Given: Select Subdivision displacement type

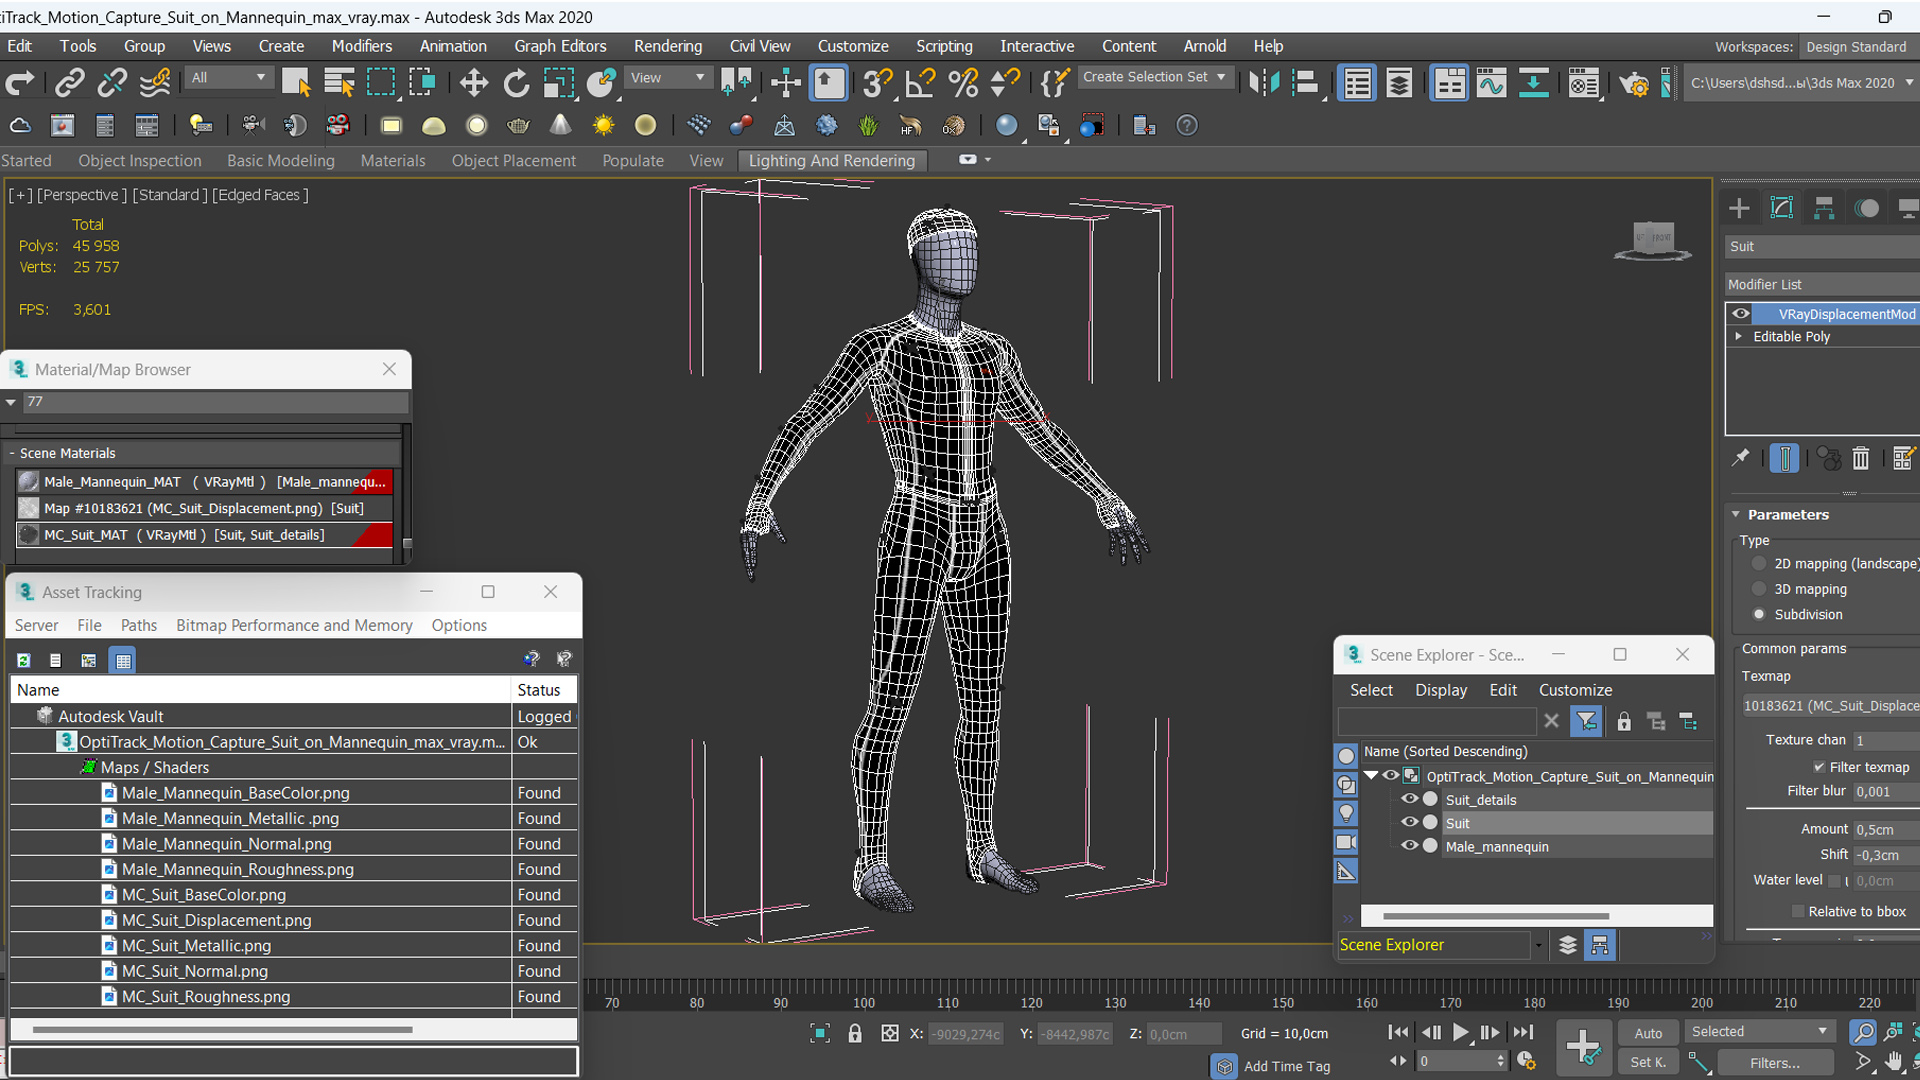Looking at the screenshot, I should click(1759, 614).
